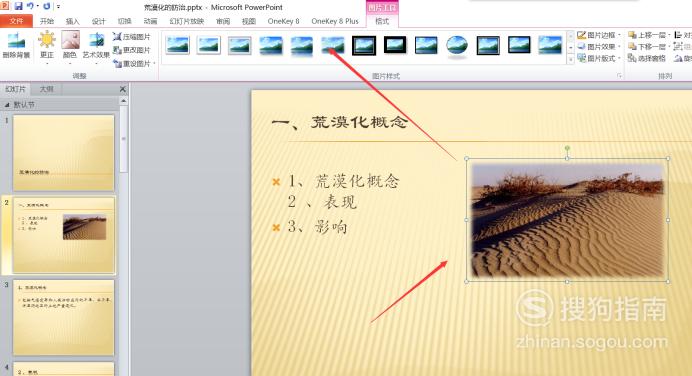Switch to the 动画 ribbon tab

[x=150, y=21]
